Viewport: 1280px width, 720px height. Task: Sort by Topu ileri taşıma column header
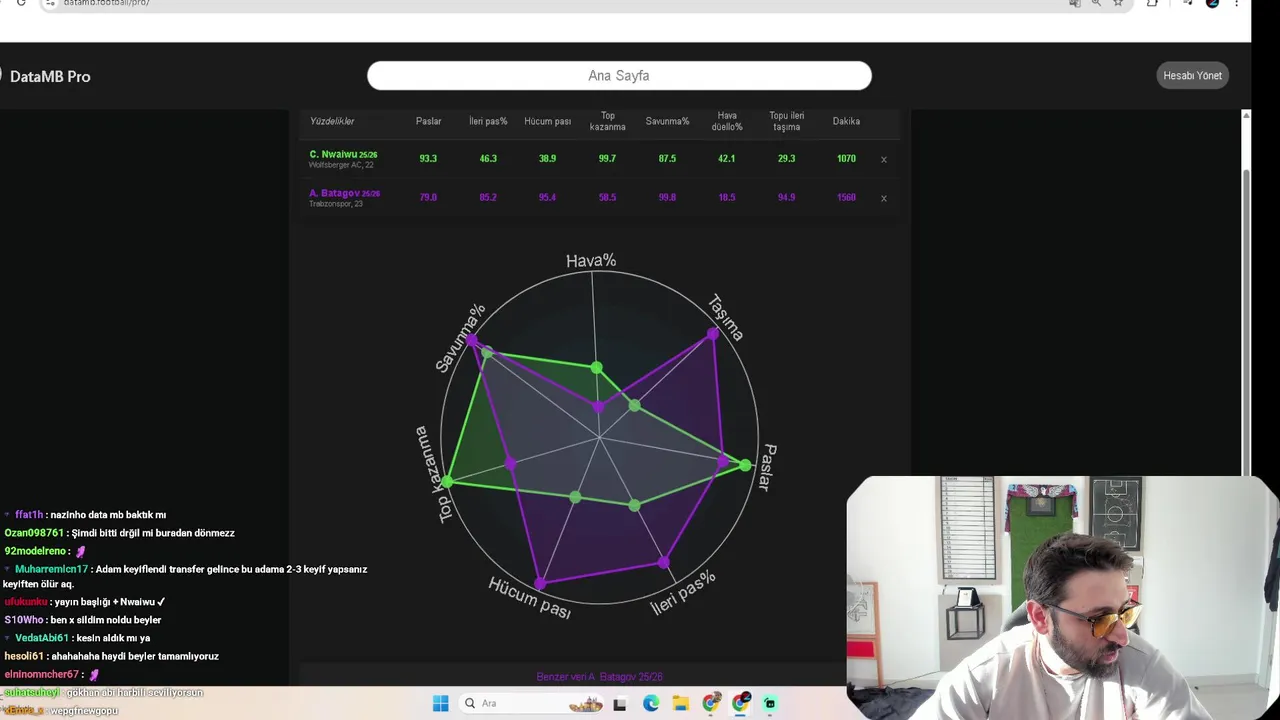[786, 121]
